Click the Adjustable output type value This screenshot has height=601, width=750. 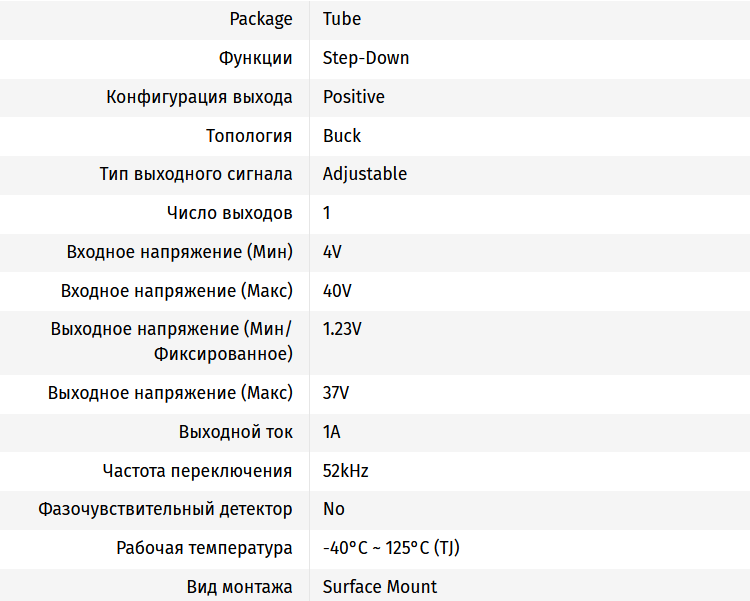tap(365, 174)
